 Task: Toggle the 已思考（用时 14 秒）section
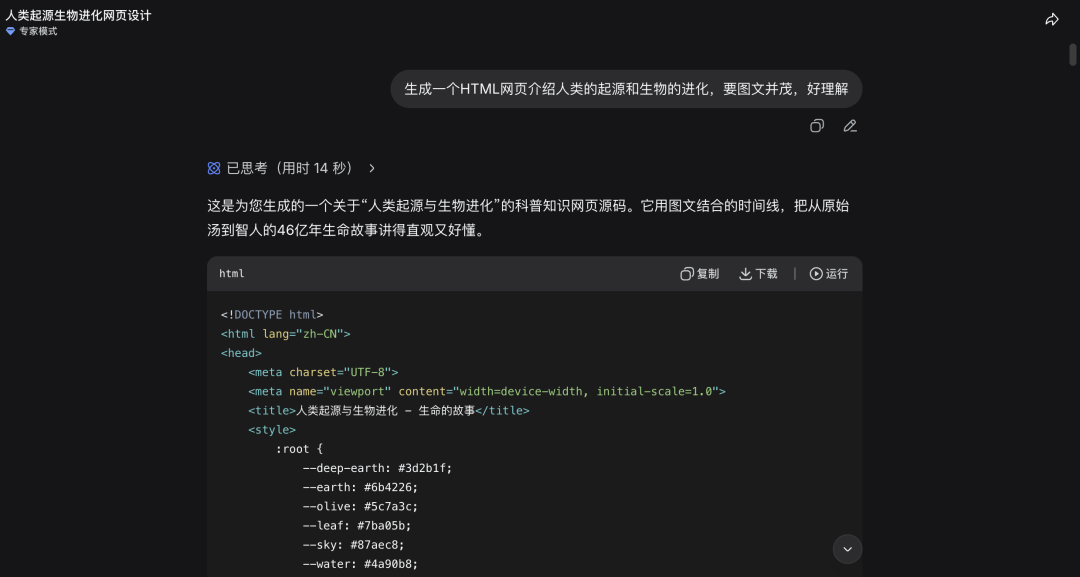[x=290, y=168]
